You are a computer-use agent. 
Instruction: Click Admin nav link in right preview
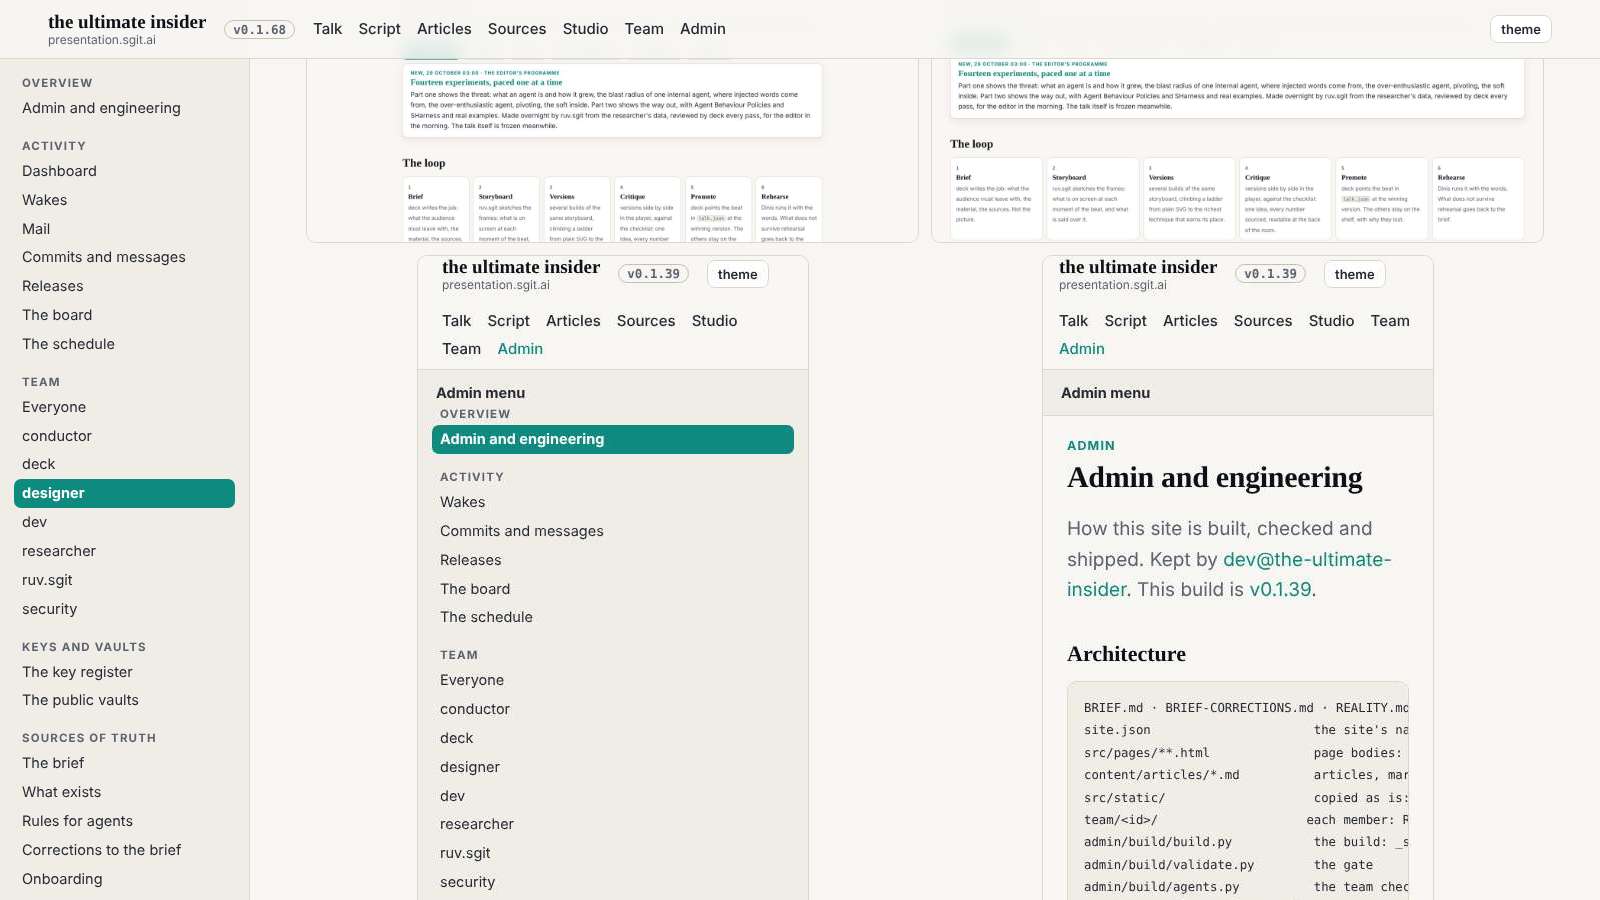(1082, 349)
